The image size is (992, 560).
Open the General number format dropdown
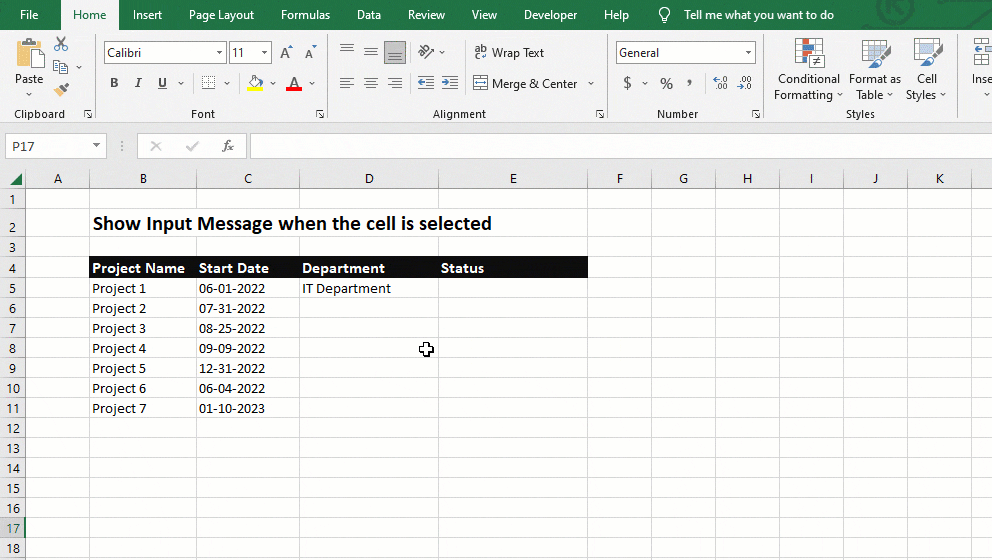(x=748, y=53)
